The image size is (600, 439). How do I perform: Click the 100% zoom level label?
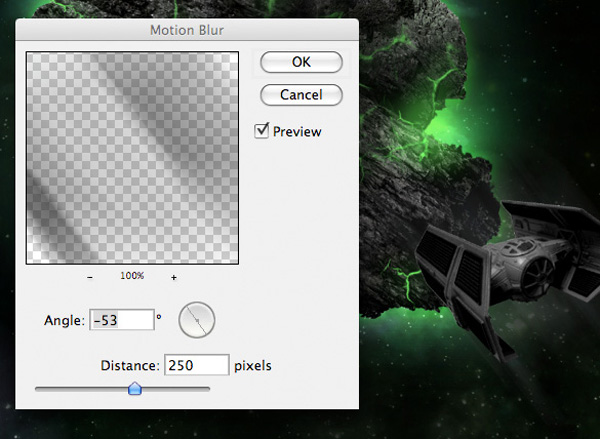[x=133, y=276]
